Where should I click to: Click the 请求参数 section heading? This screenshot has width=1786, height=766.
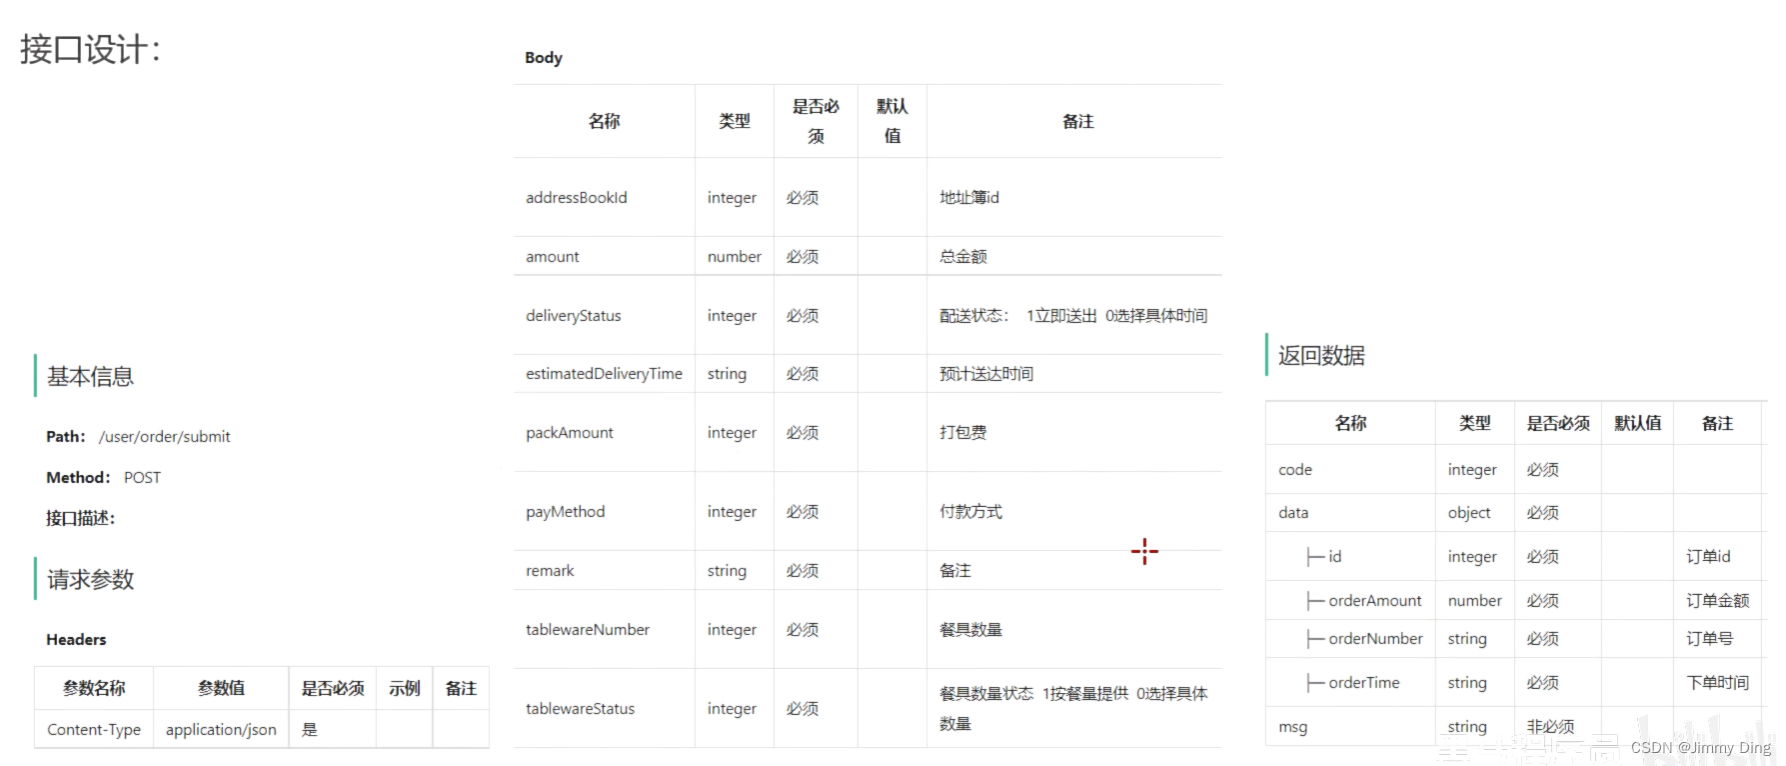[x=90, y=579]
